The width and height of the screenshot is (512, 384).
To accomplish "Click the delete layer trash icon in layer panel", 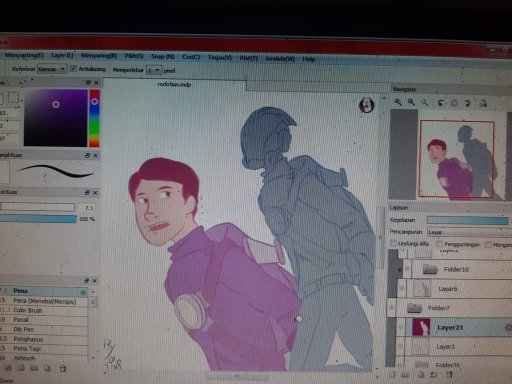I will tap(449, 375).
